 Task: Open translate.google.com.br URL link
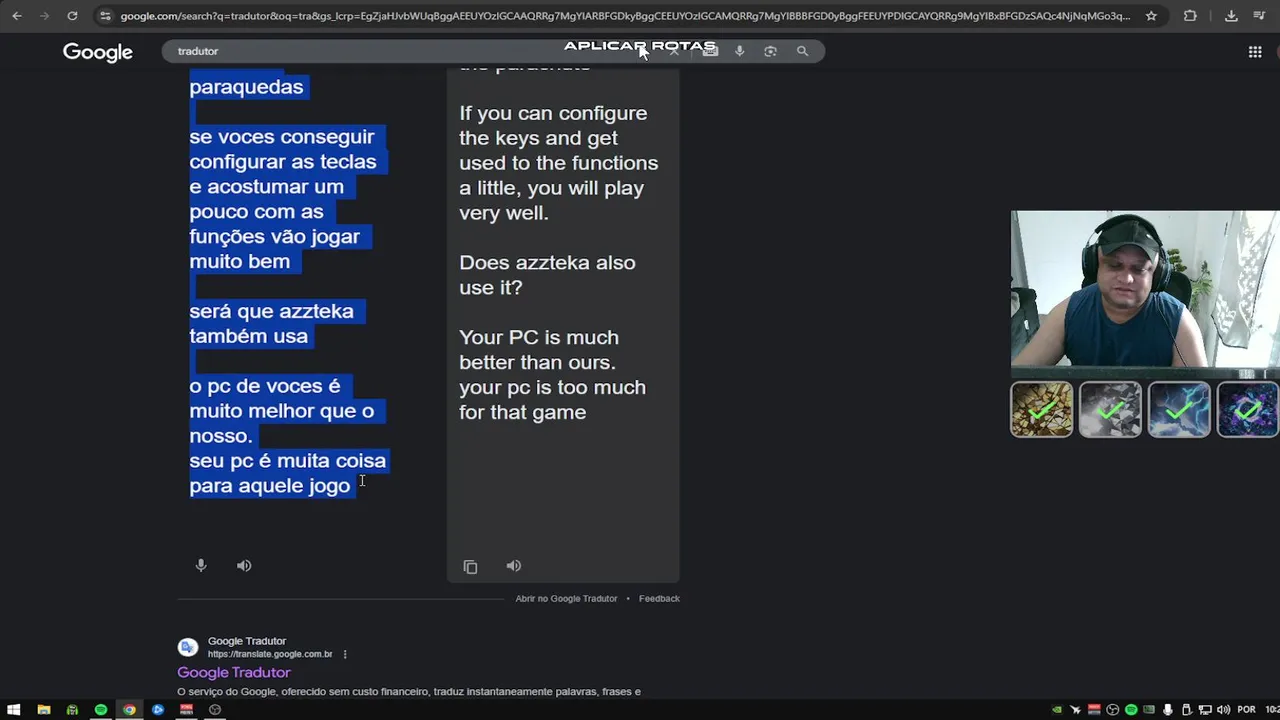point(270,654)
